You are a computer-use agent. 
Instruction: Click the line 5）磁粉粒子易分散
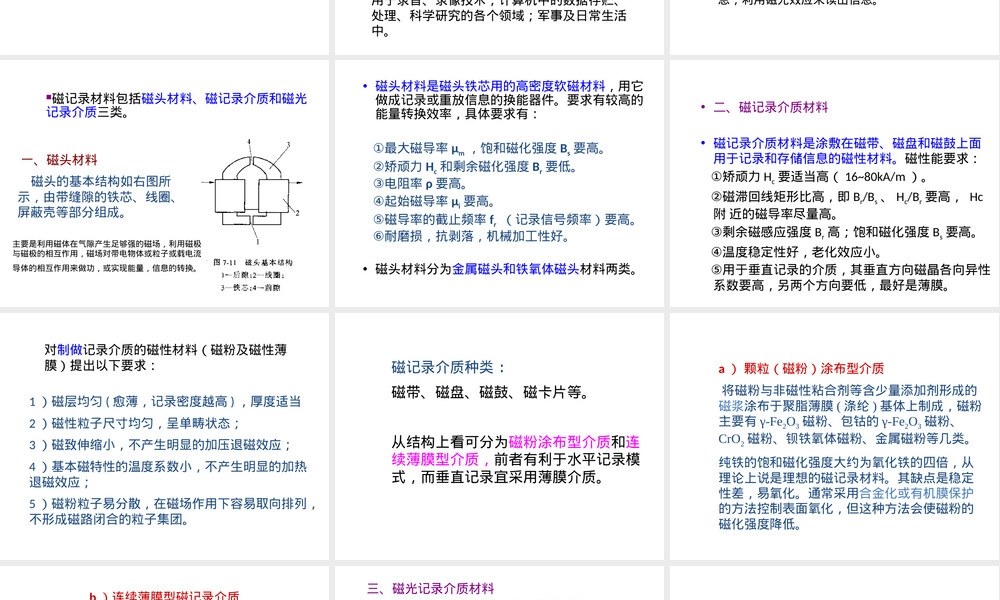173,511
